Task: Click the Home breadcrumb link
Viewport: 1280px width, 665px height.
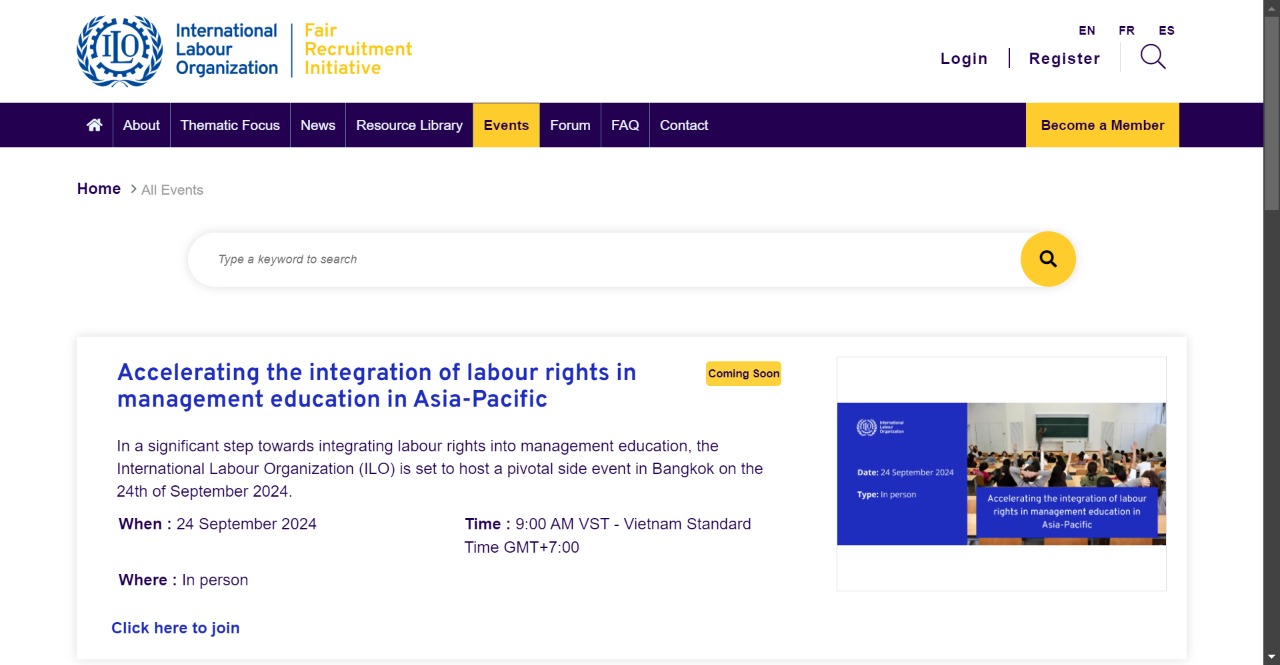Action: [x=99, y=189]
